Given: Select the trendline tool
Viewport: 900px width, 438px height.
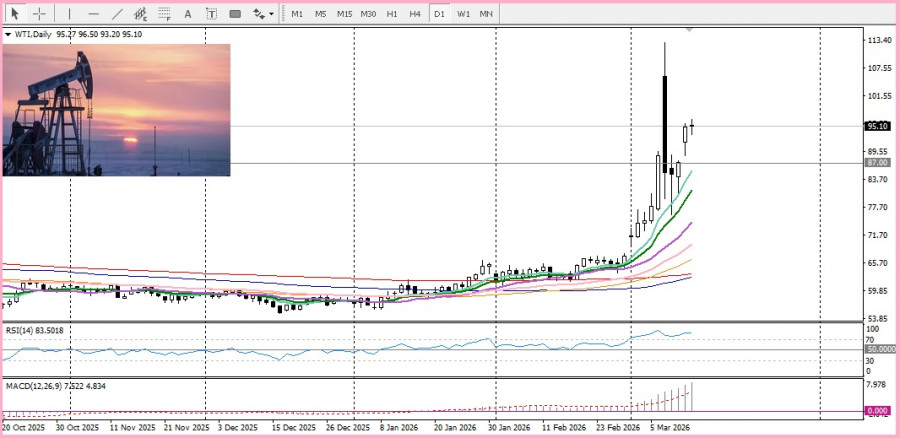Looking at the screenshot, I should pyautogui.click(x=117, y=14).
